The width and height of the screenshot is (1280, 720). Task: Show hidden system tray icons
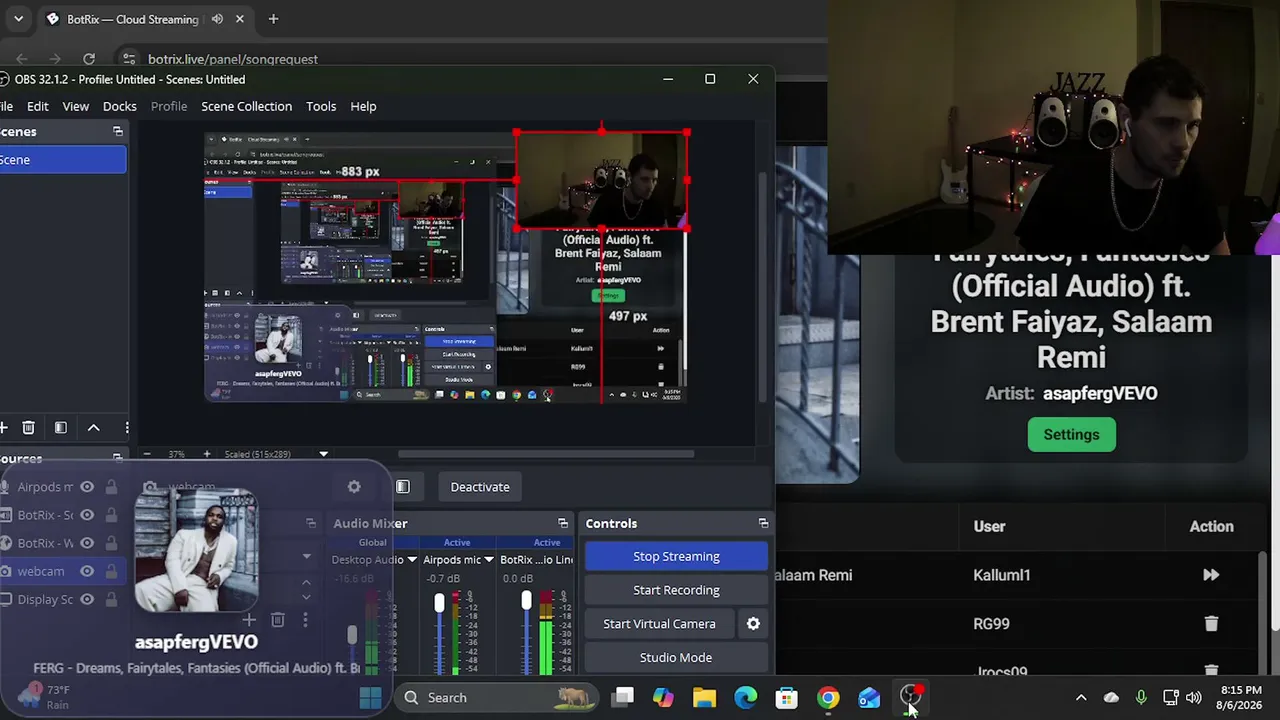click(x=1081, y=698)
